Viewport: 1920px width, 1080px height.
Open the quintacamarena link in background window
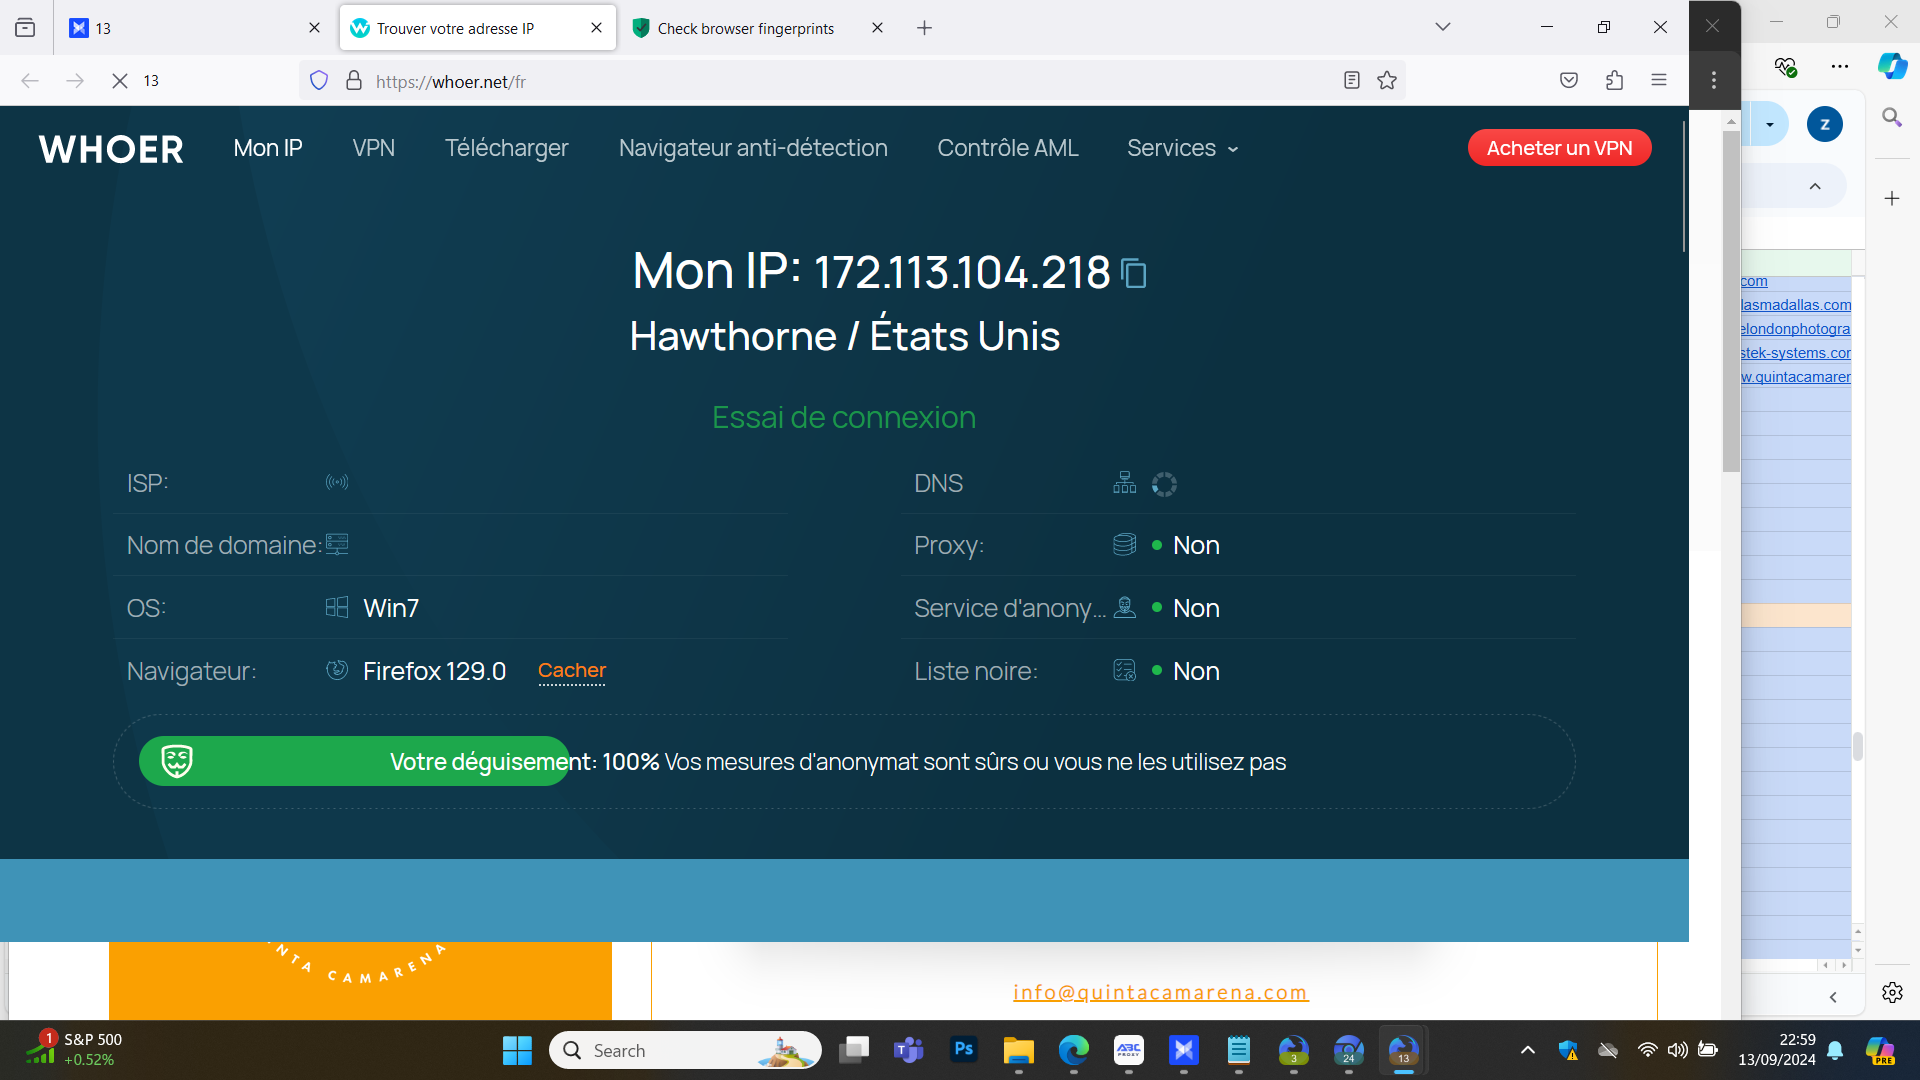tap(1796, 377)
